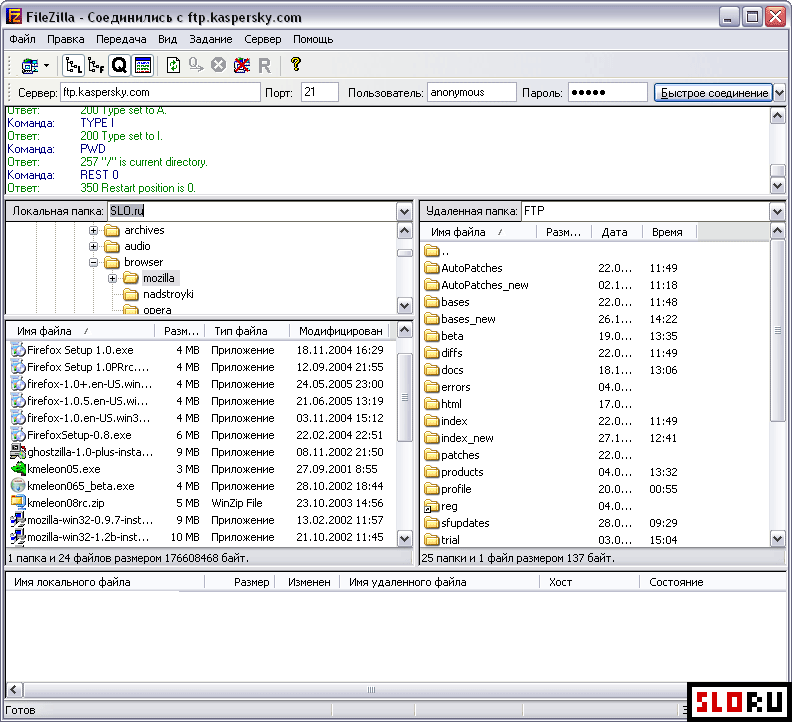Viewport: 792px width, 722px height.
Task: Select kmeleon05.exe file icon
Action: [18, 469]
